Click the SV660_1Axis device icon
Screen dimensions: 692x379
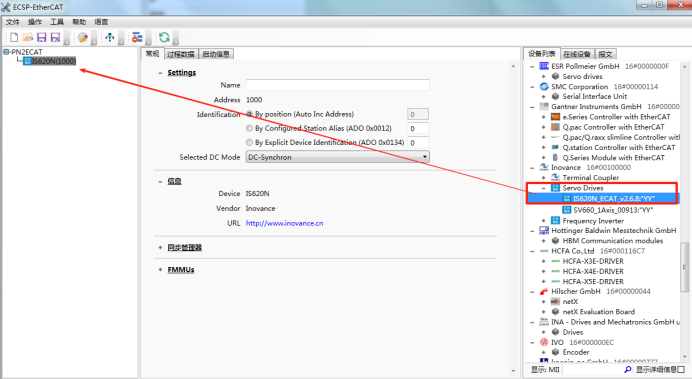coord(567,210)
